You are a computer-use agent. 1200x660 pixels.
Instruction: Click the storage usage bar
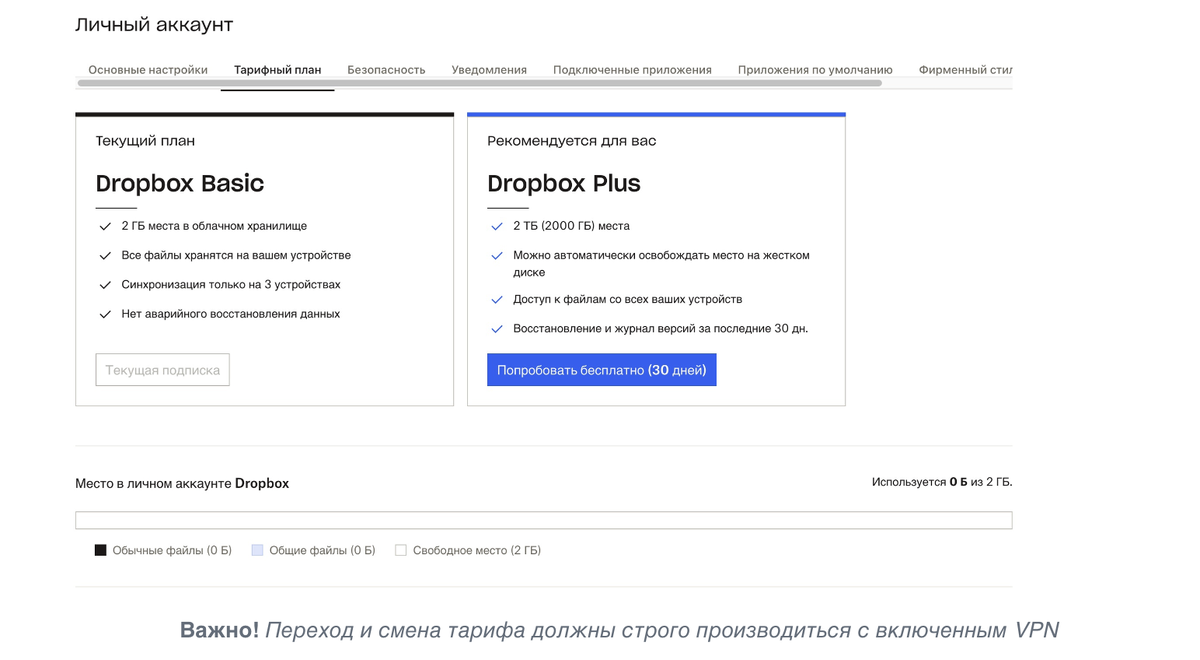tap(544, 520)
